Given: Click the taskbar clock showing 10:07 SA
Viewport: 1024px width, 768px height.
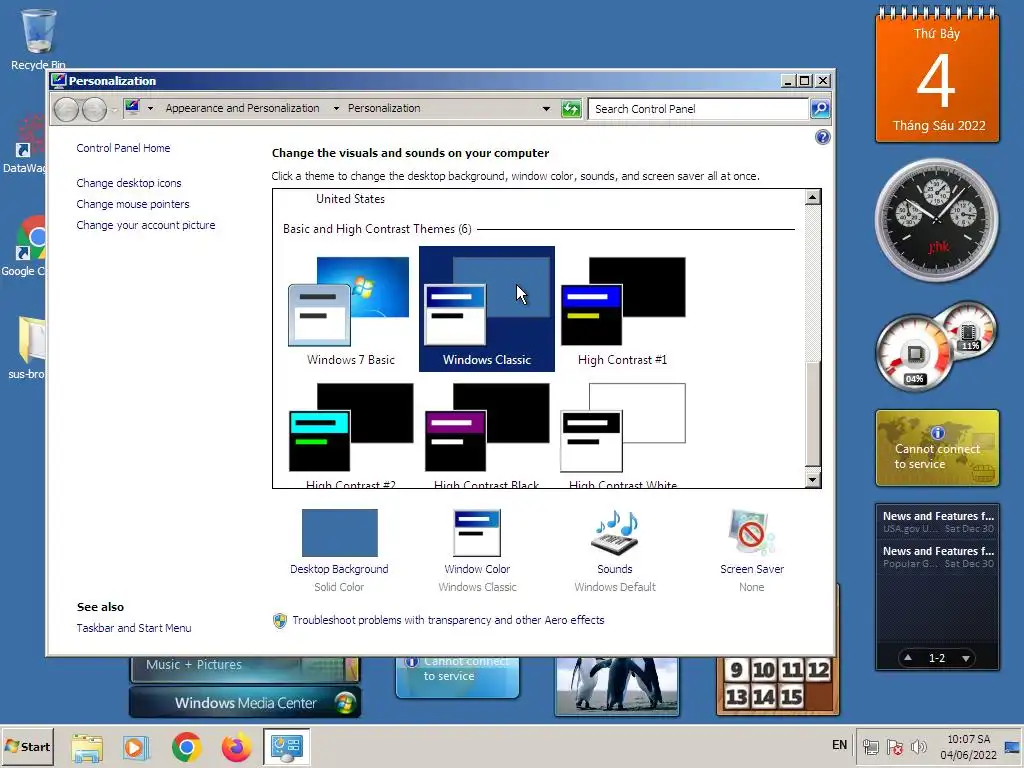Looking at the screenshot, I should tap(968, 747).
